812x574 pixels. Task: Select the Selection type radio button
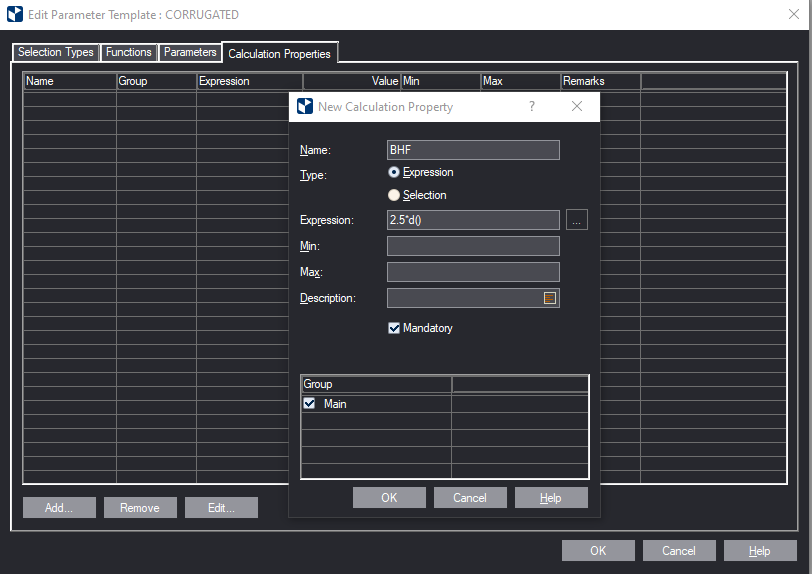pos(394,195)
